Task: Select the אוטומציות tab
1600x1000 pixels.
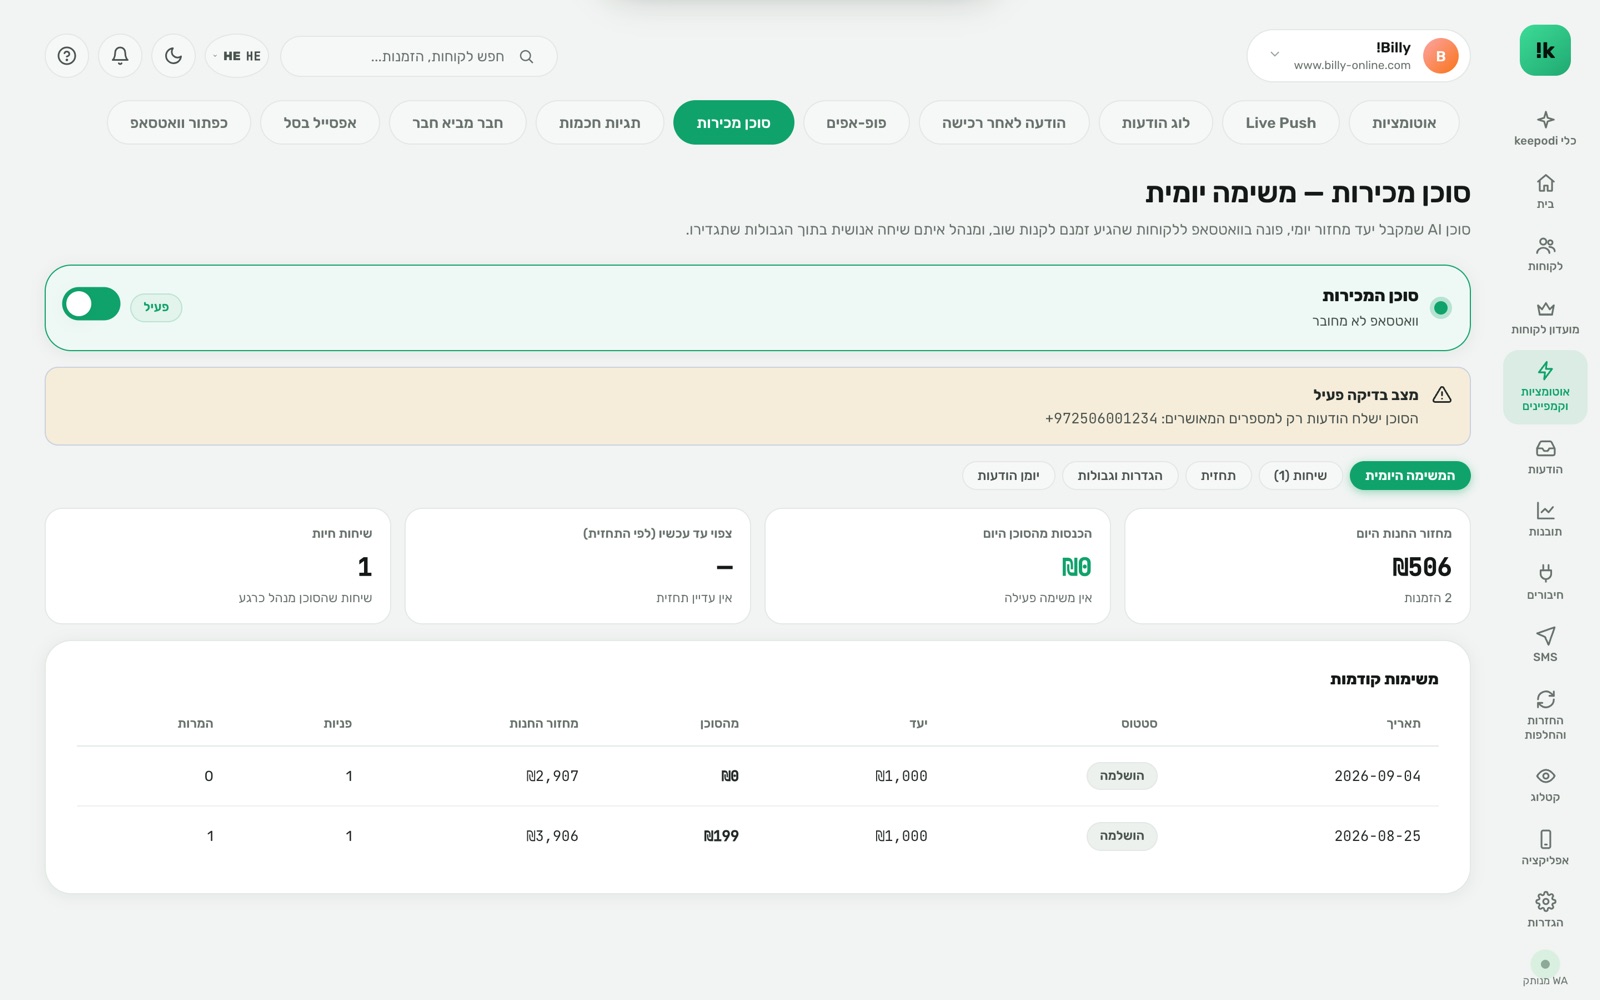Action: point(1403,123)
